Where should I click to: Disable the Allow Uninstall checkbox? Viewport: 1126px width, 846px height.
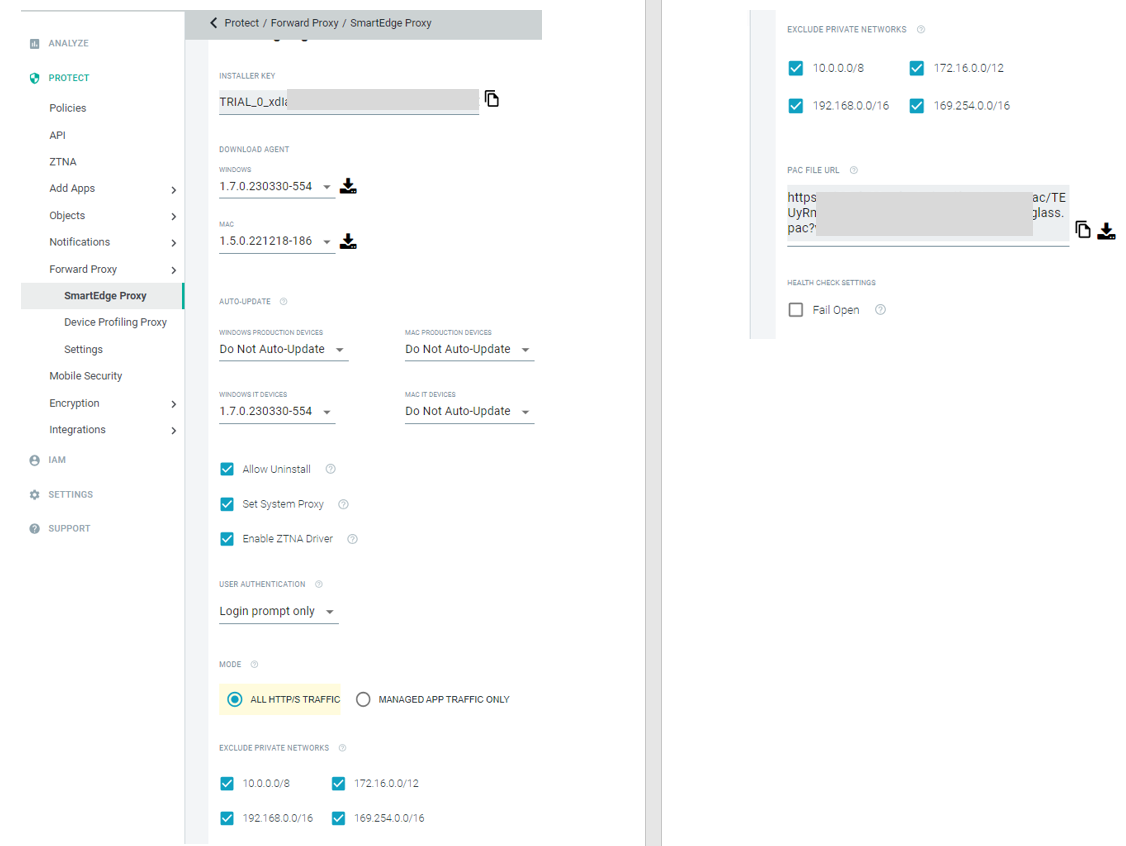click(227, 469)
